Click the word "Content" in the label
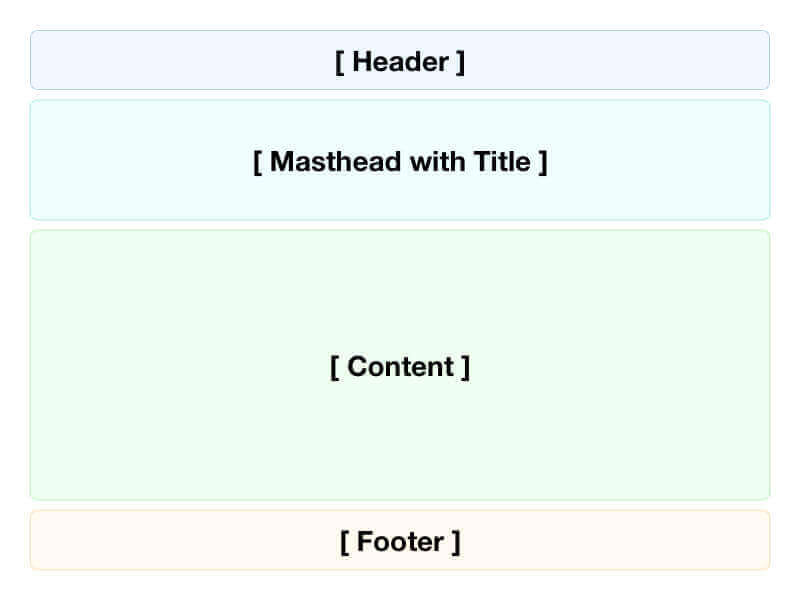This screenshot has width=800, height=600. tap(400, 367)
